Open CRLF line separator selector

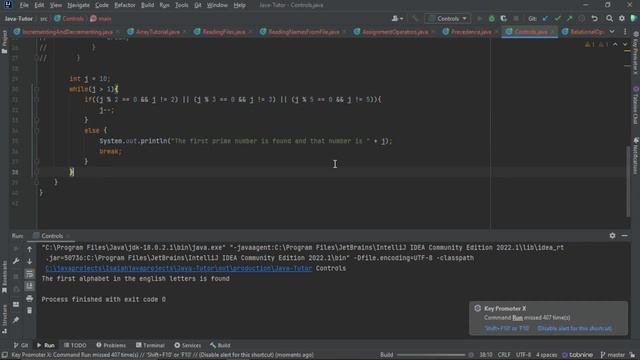[x=504, y=355]
